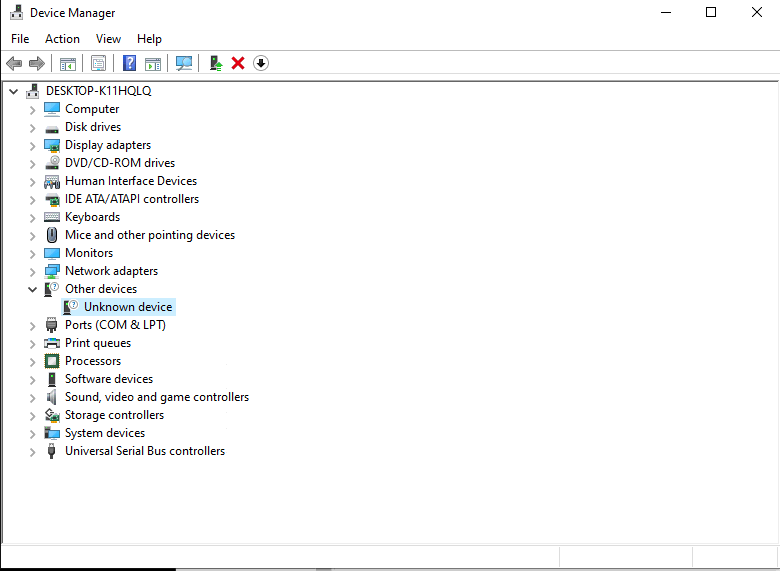
Task: Open the Properties toolbar icon
Action: coord(98,63)
